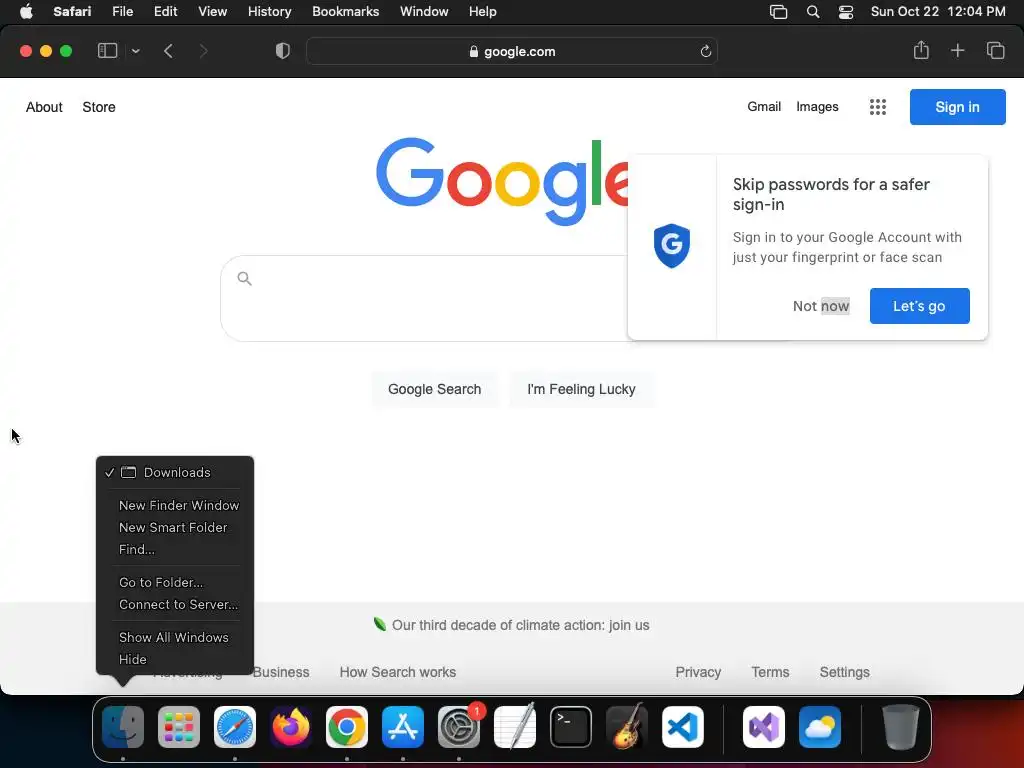Open Finder from the Dock
The image size is (1024, 768).
(123, 727)
